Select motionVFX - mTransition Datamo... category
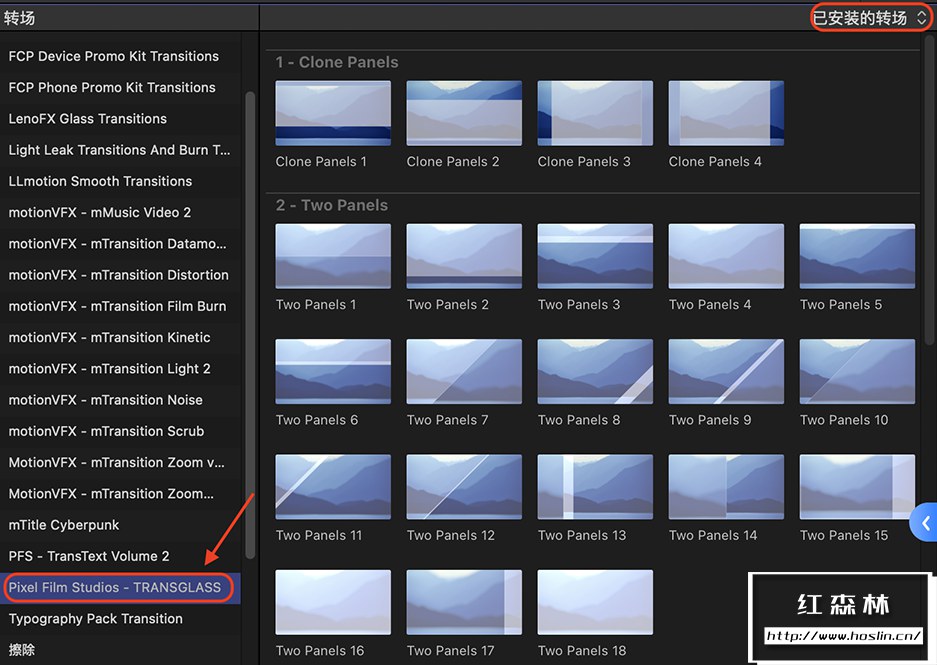 click(x=120, y=244)
